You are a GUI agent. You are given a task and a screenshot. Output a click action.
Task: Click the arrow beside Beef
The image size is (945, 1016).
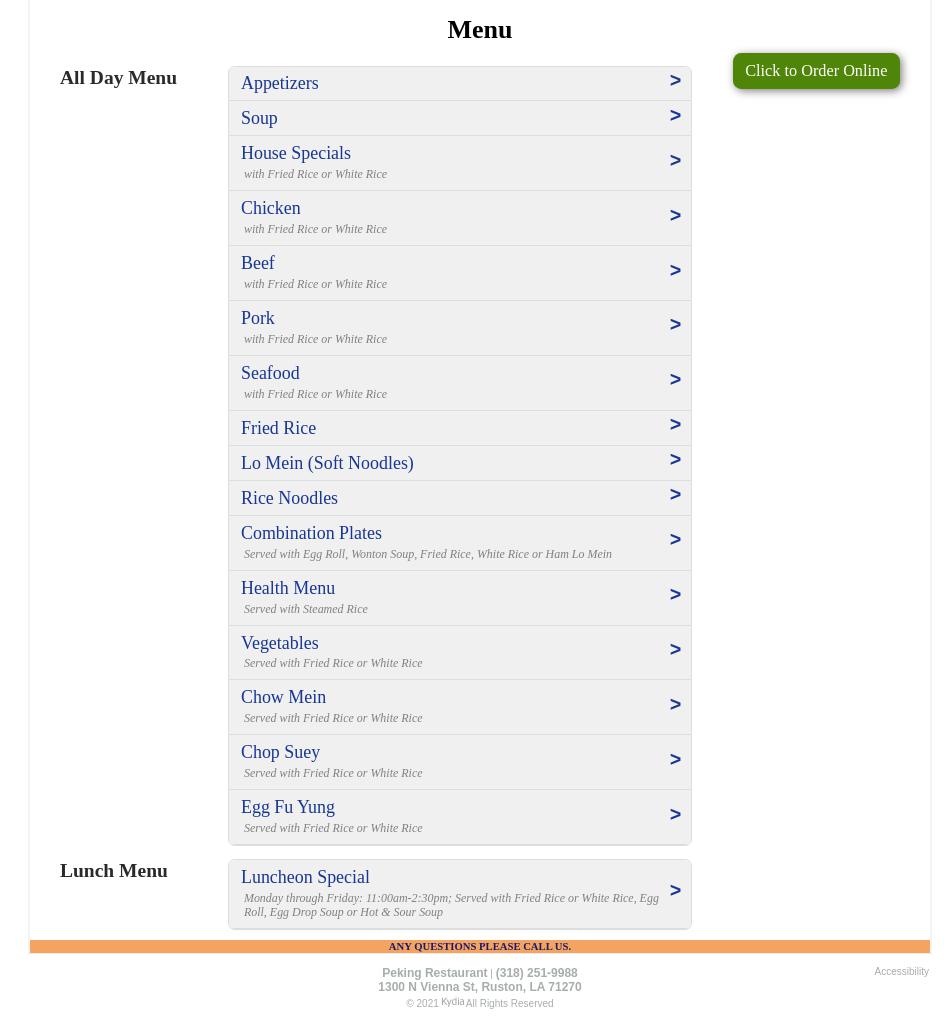(x=675, y=271)
